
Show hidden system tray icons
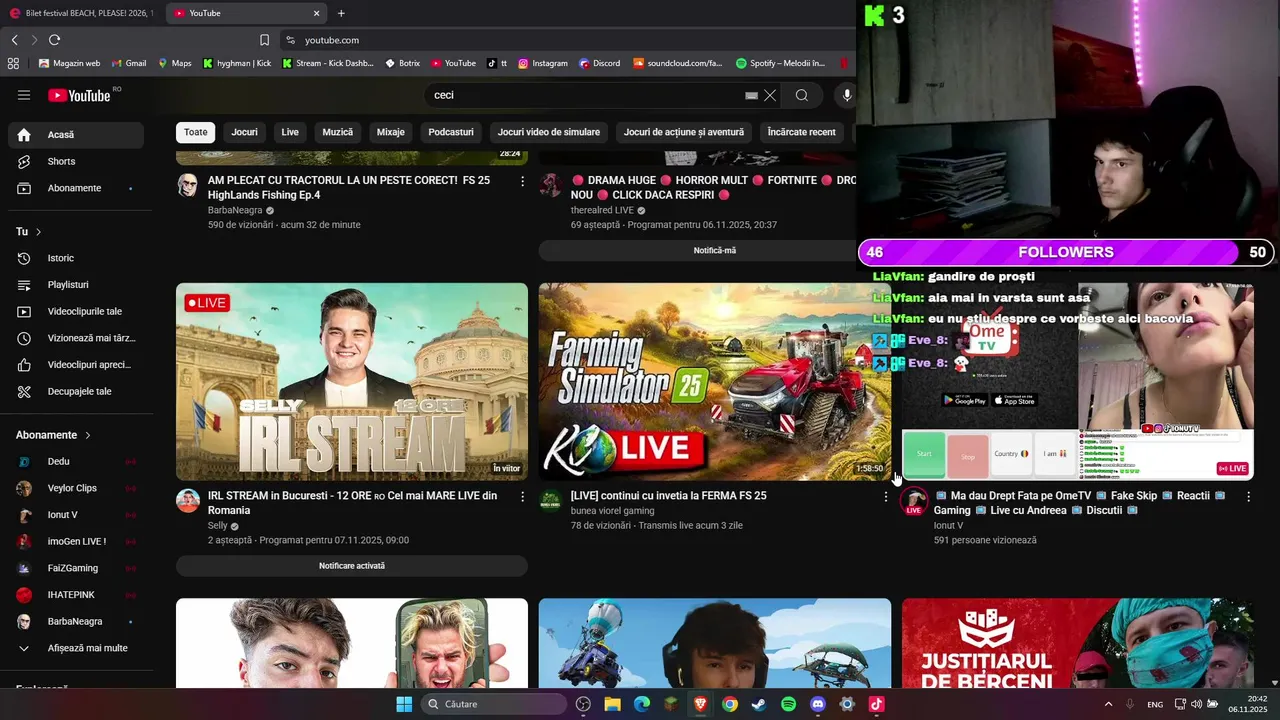1108,704
